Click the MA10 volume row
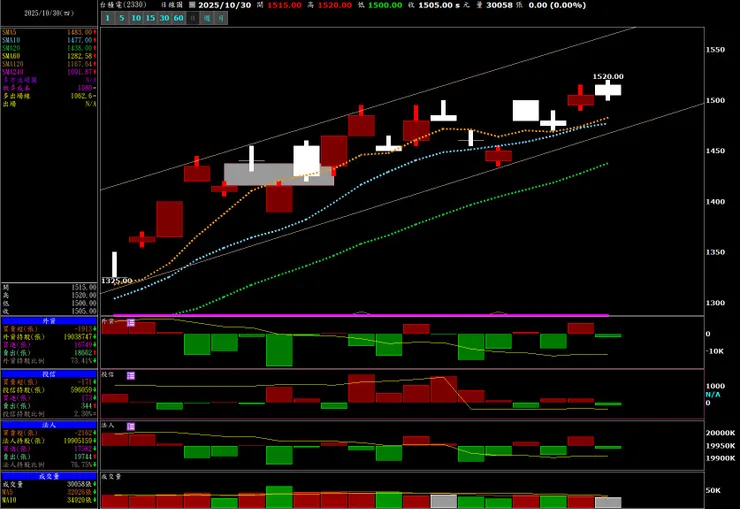Screen dimensions: 740x509 pyautogui.click(x=49, y=500)
